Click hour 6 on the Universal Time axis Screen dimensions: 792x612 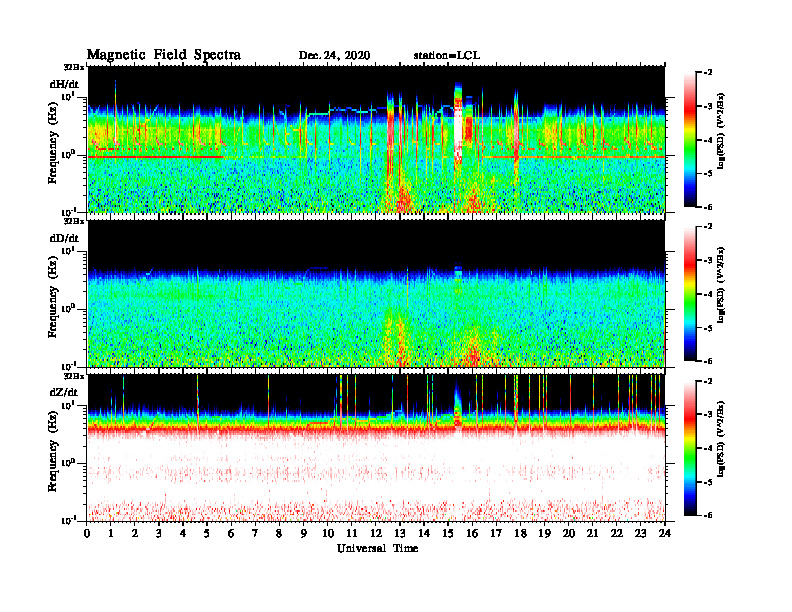(x=231, y=534)
